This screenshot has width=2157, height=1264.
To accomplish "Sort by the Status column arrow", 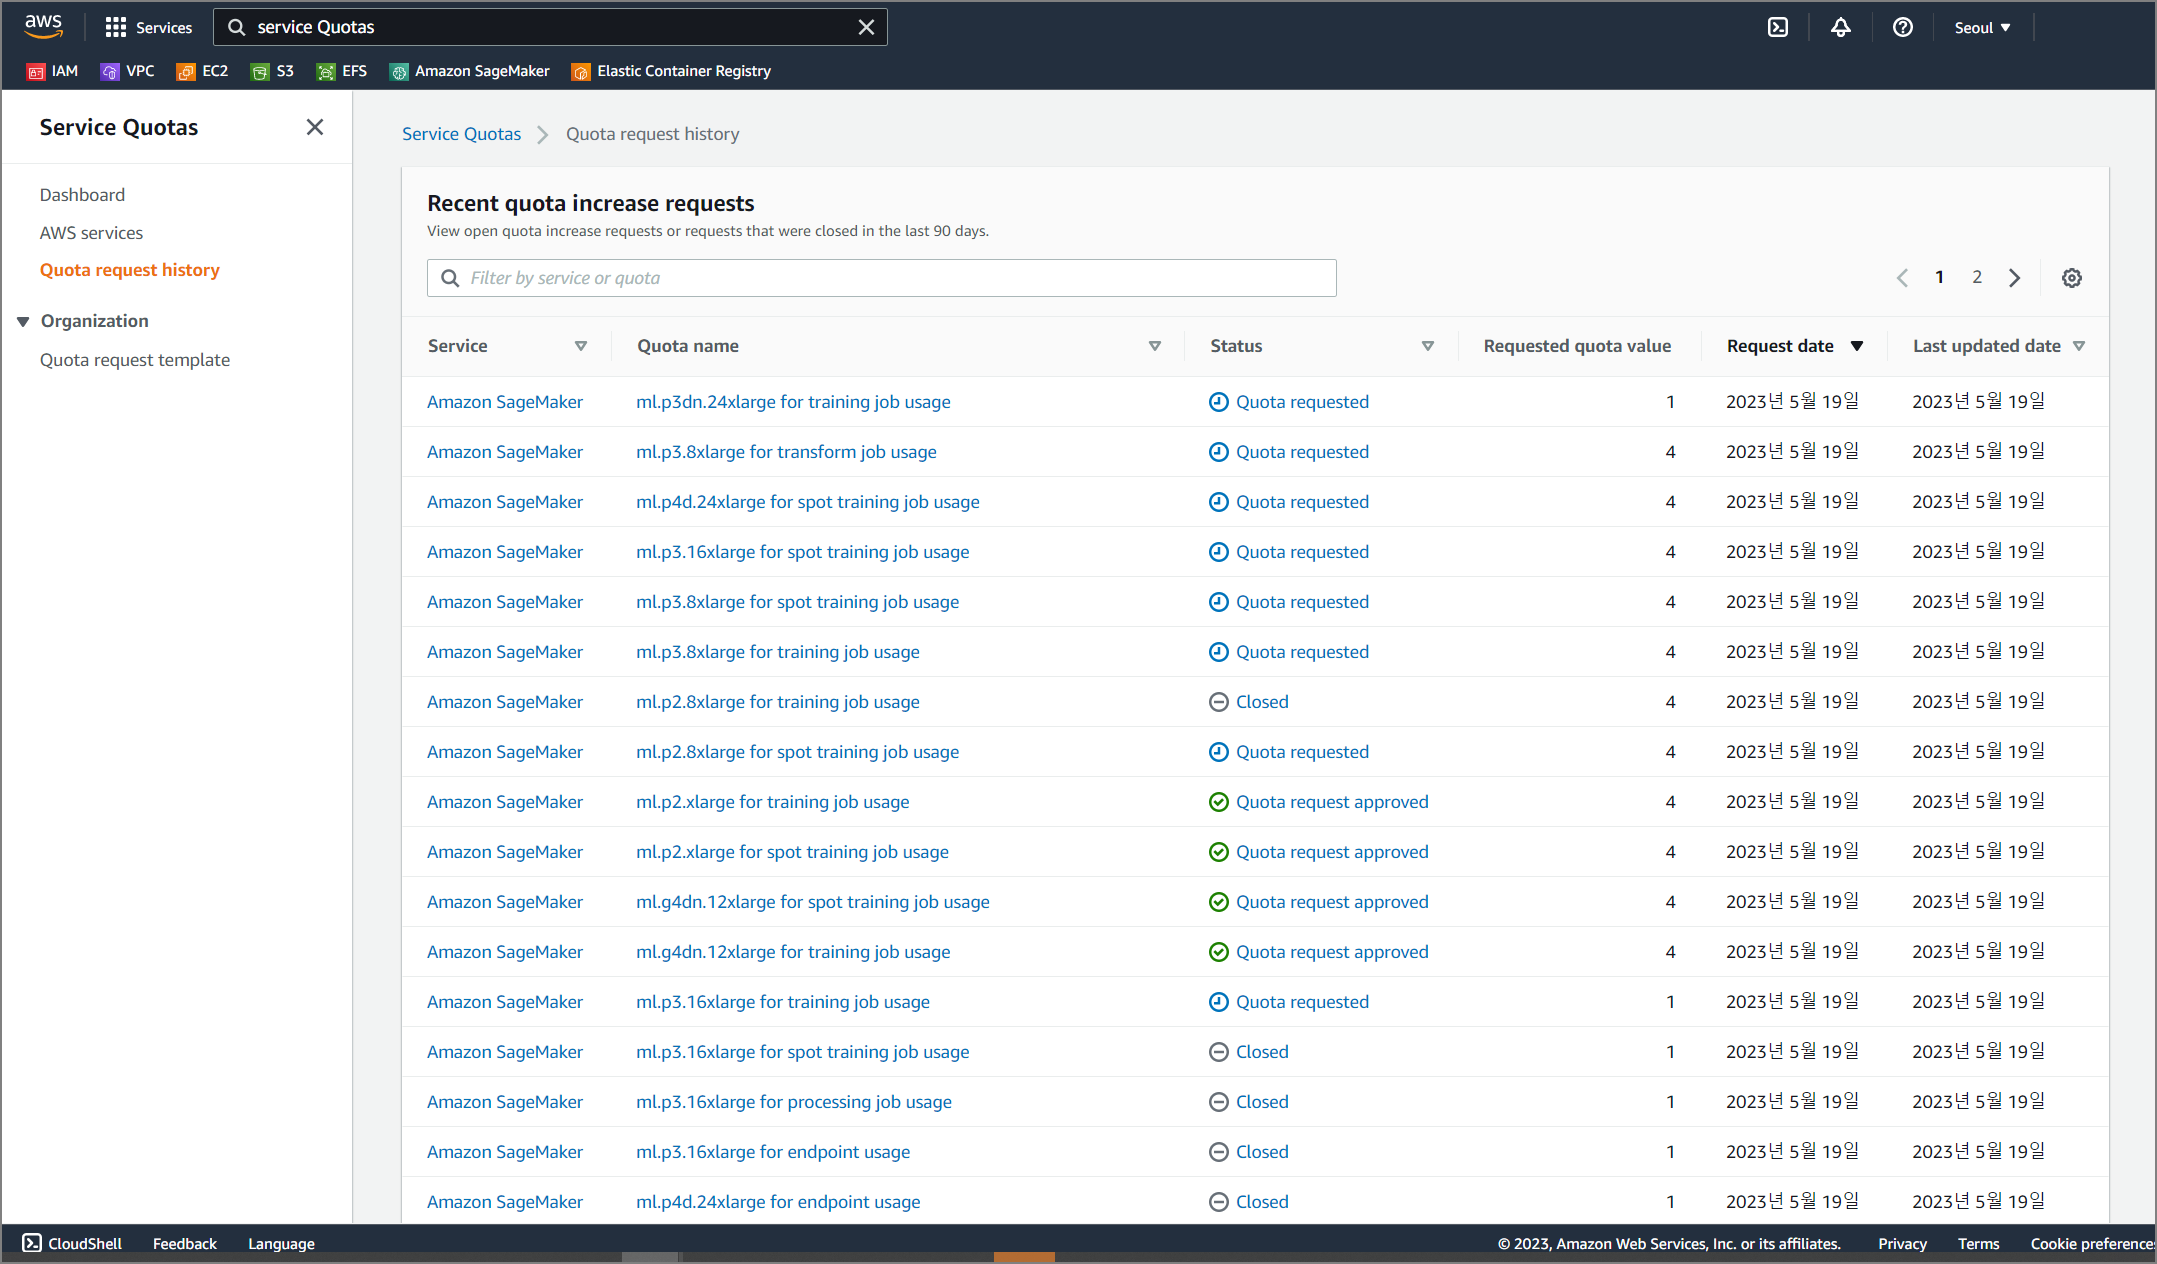I will click(x=1427, y=346).
